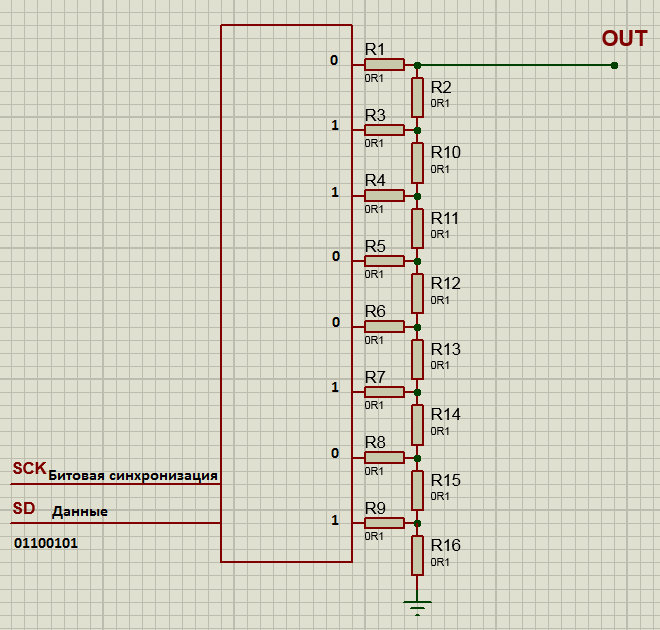The image size is (660, 630).
Task: Click the 01100101 data text
Action: pos(46,543)
